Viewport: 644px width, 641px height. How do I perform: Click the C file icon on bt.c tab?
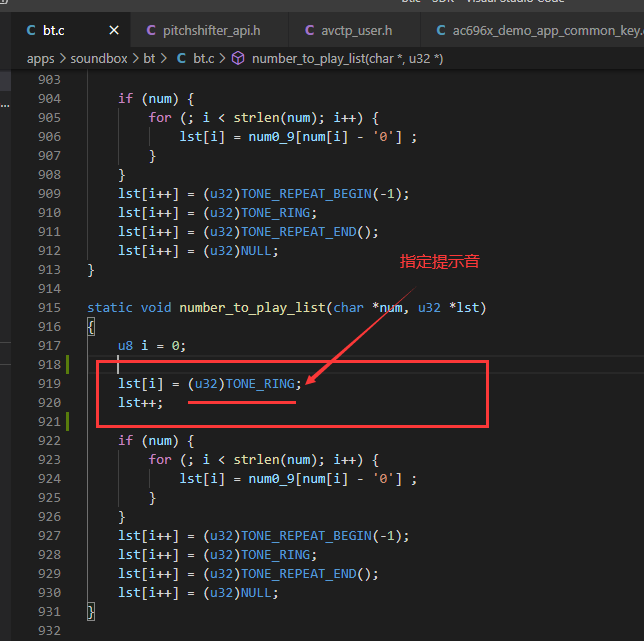(x=31, y=30)
